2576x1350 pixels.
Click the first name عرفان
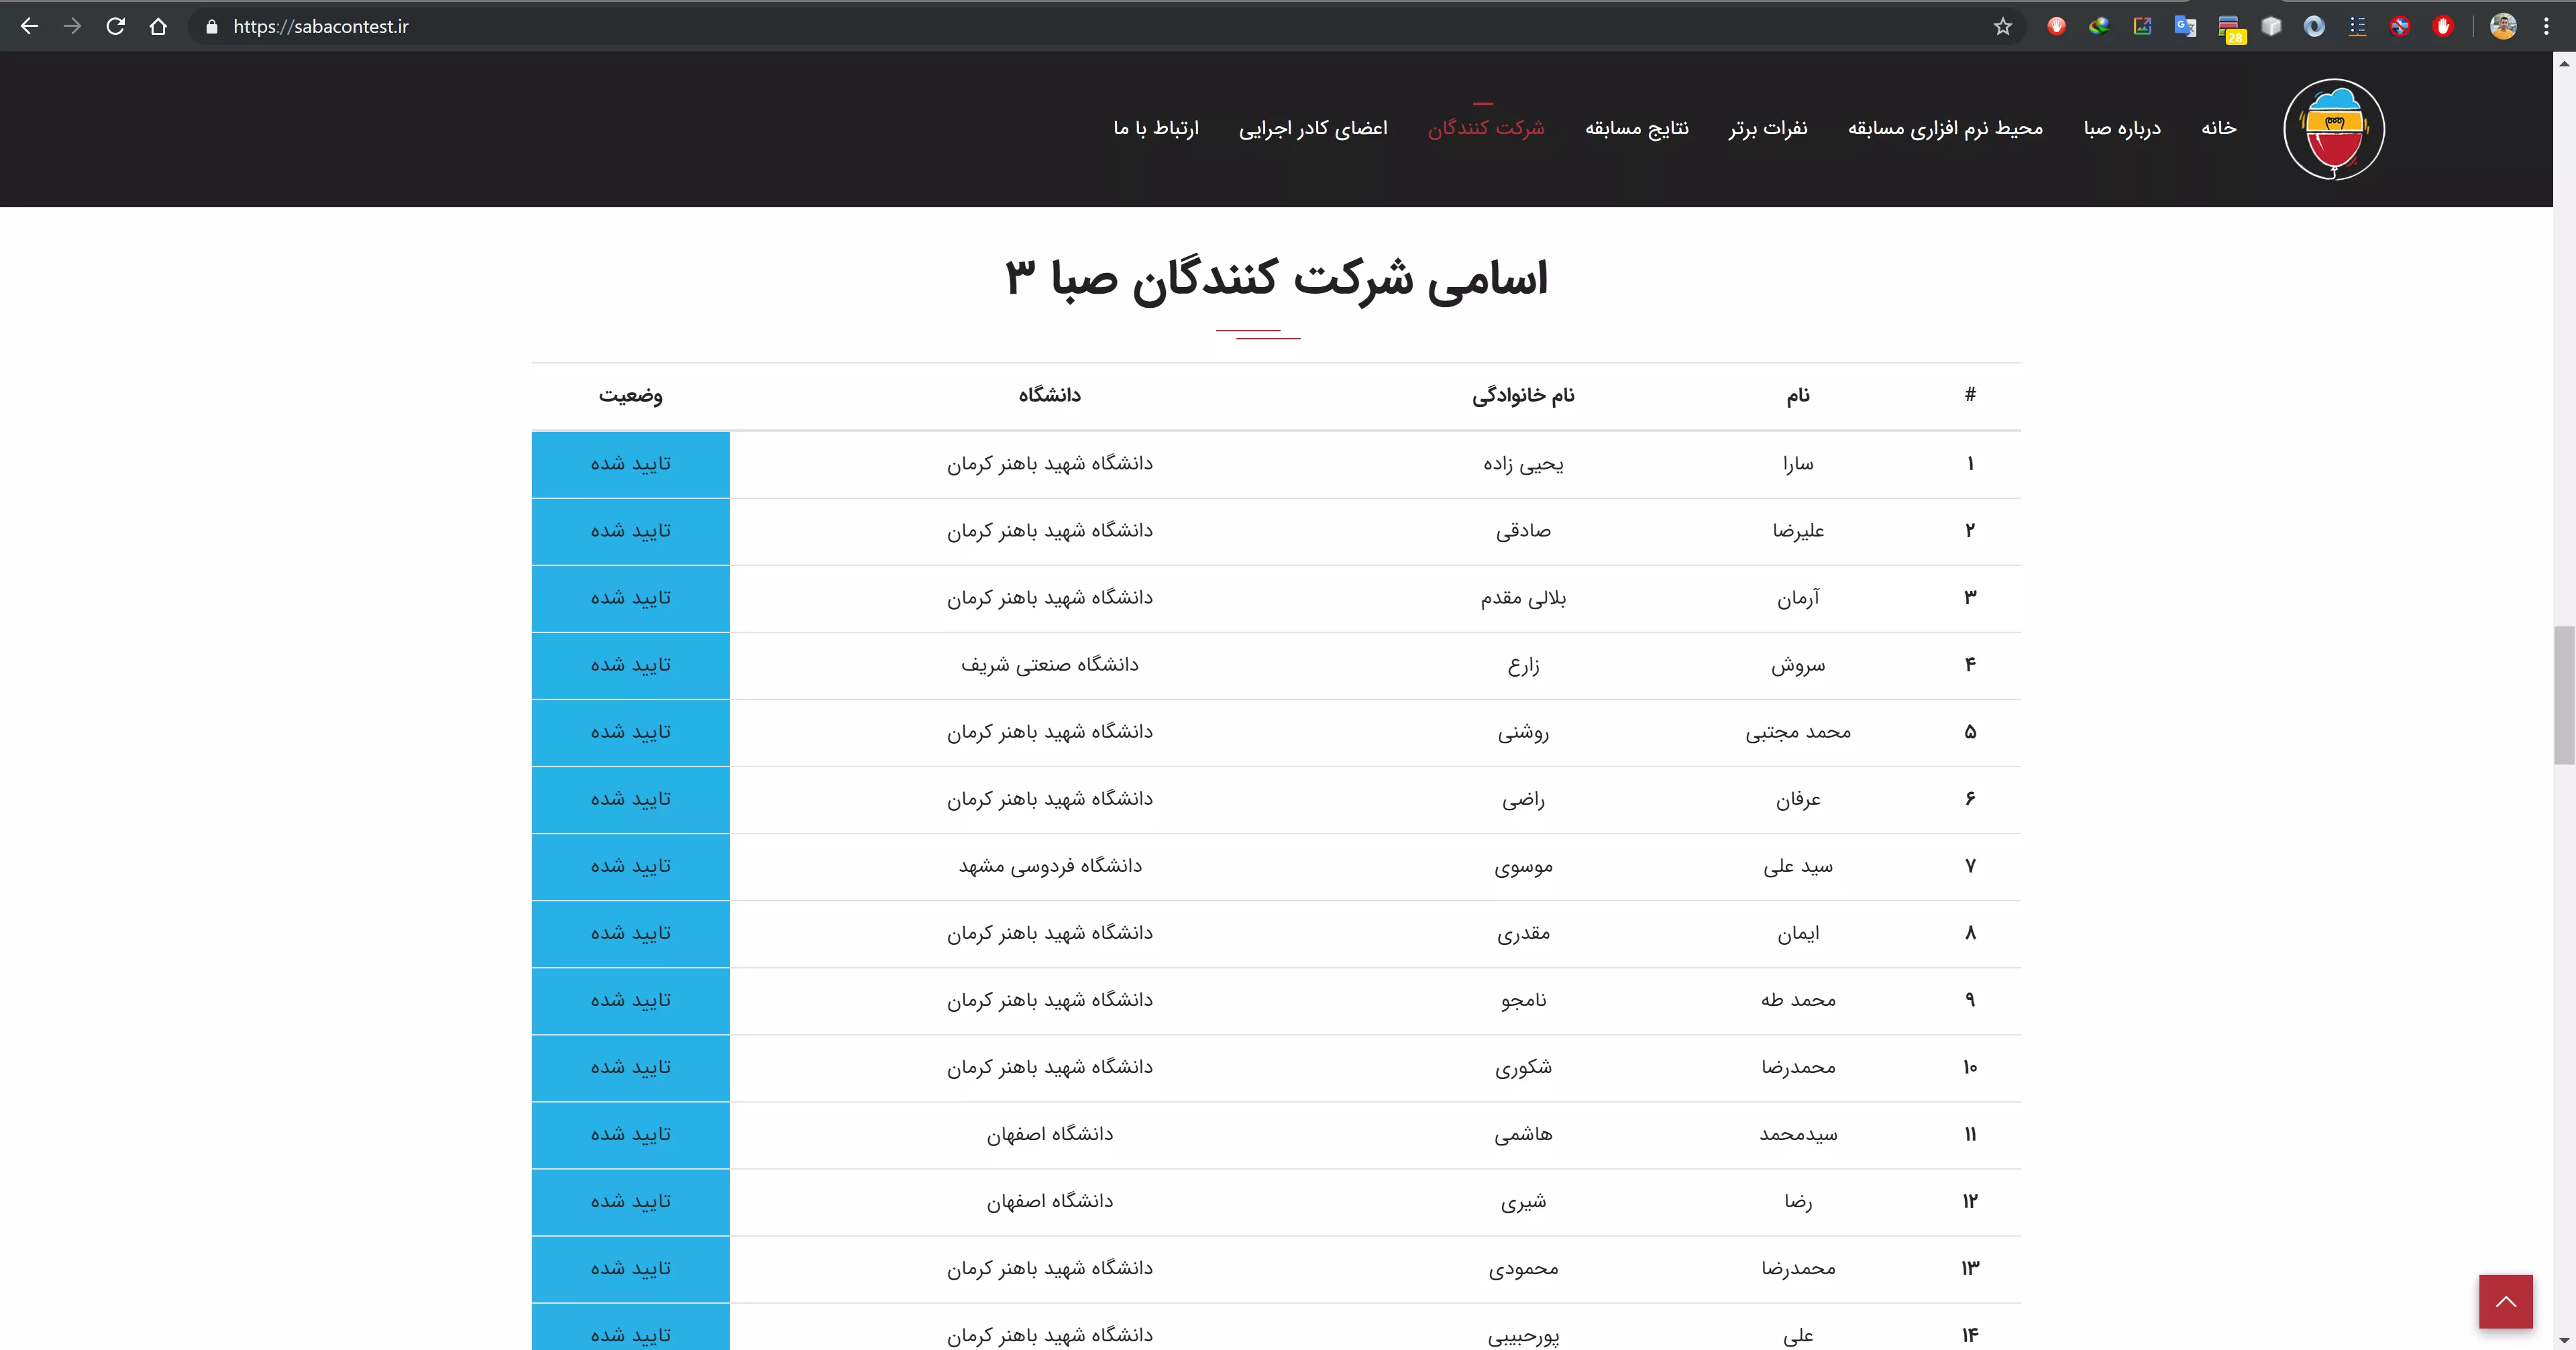[1798, 799]
